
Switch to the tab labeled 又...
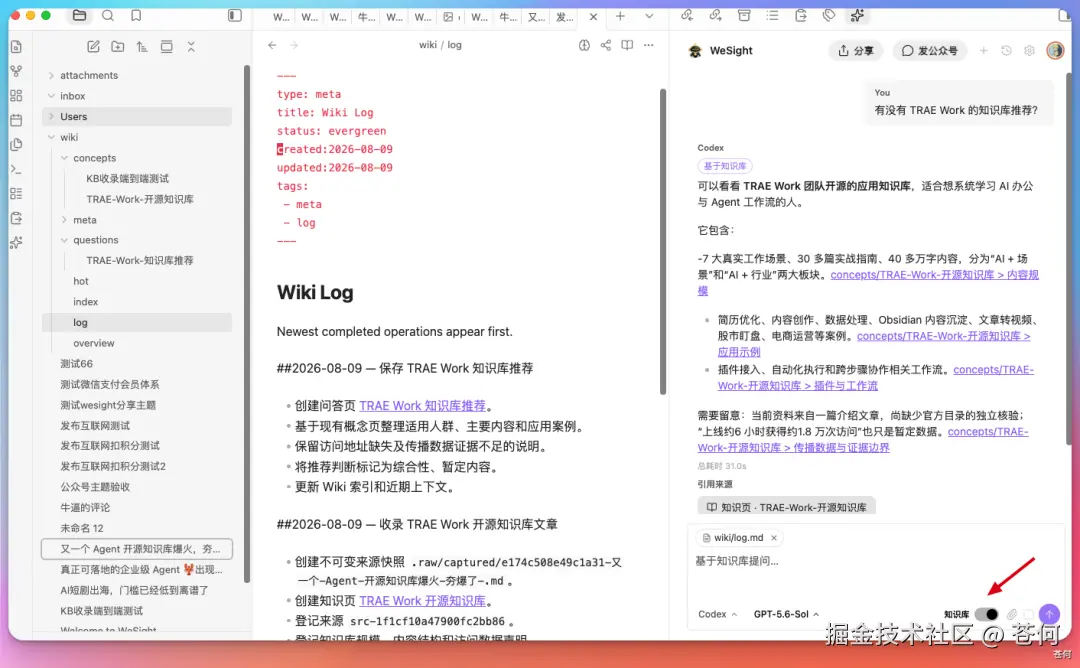(x=537, y=17)
